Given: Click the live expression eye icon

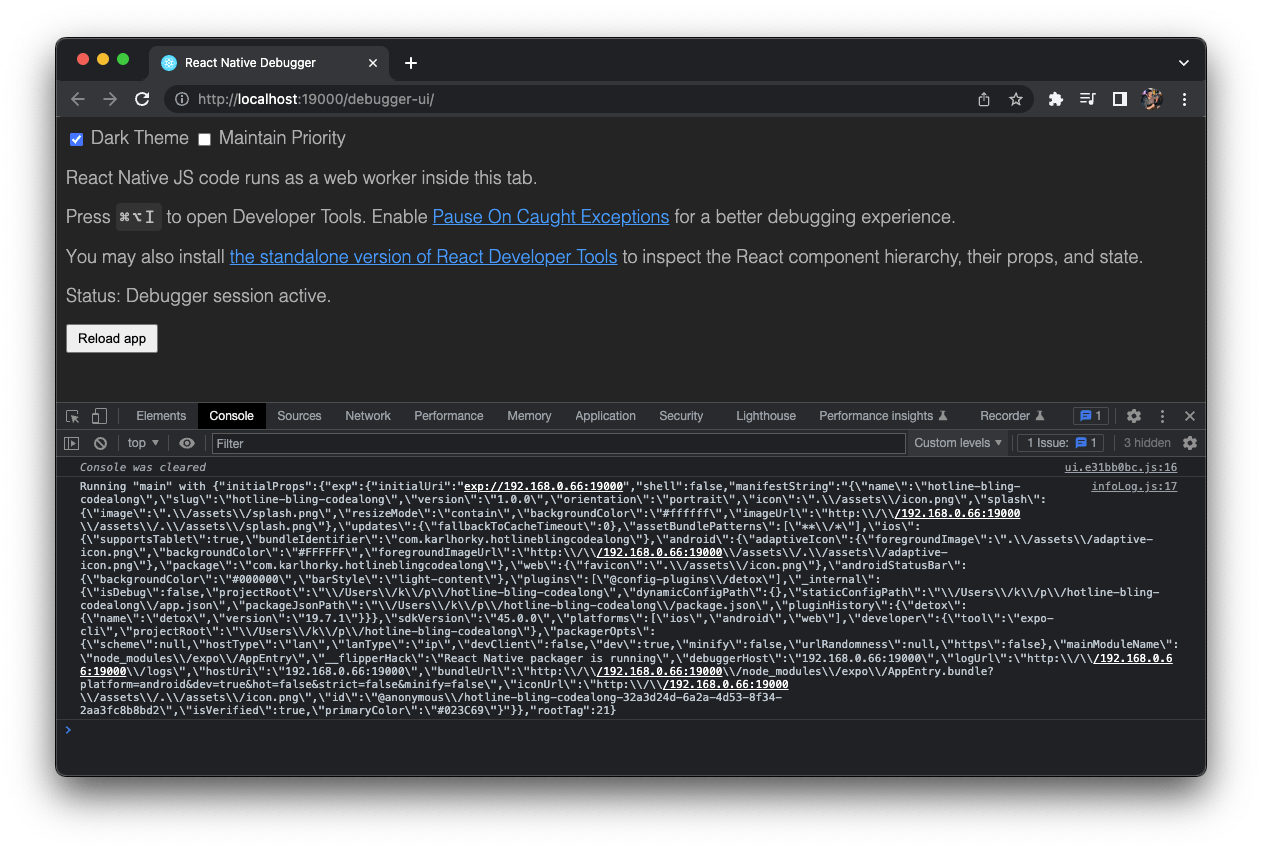Looking at the screenshot, I should pyautogui.click(x=187, y=443).
